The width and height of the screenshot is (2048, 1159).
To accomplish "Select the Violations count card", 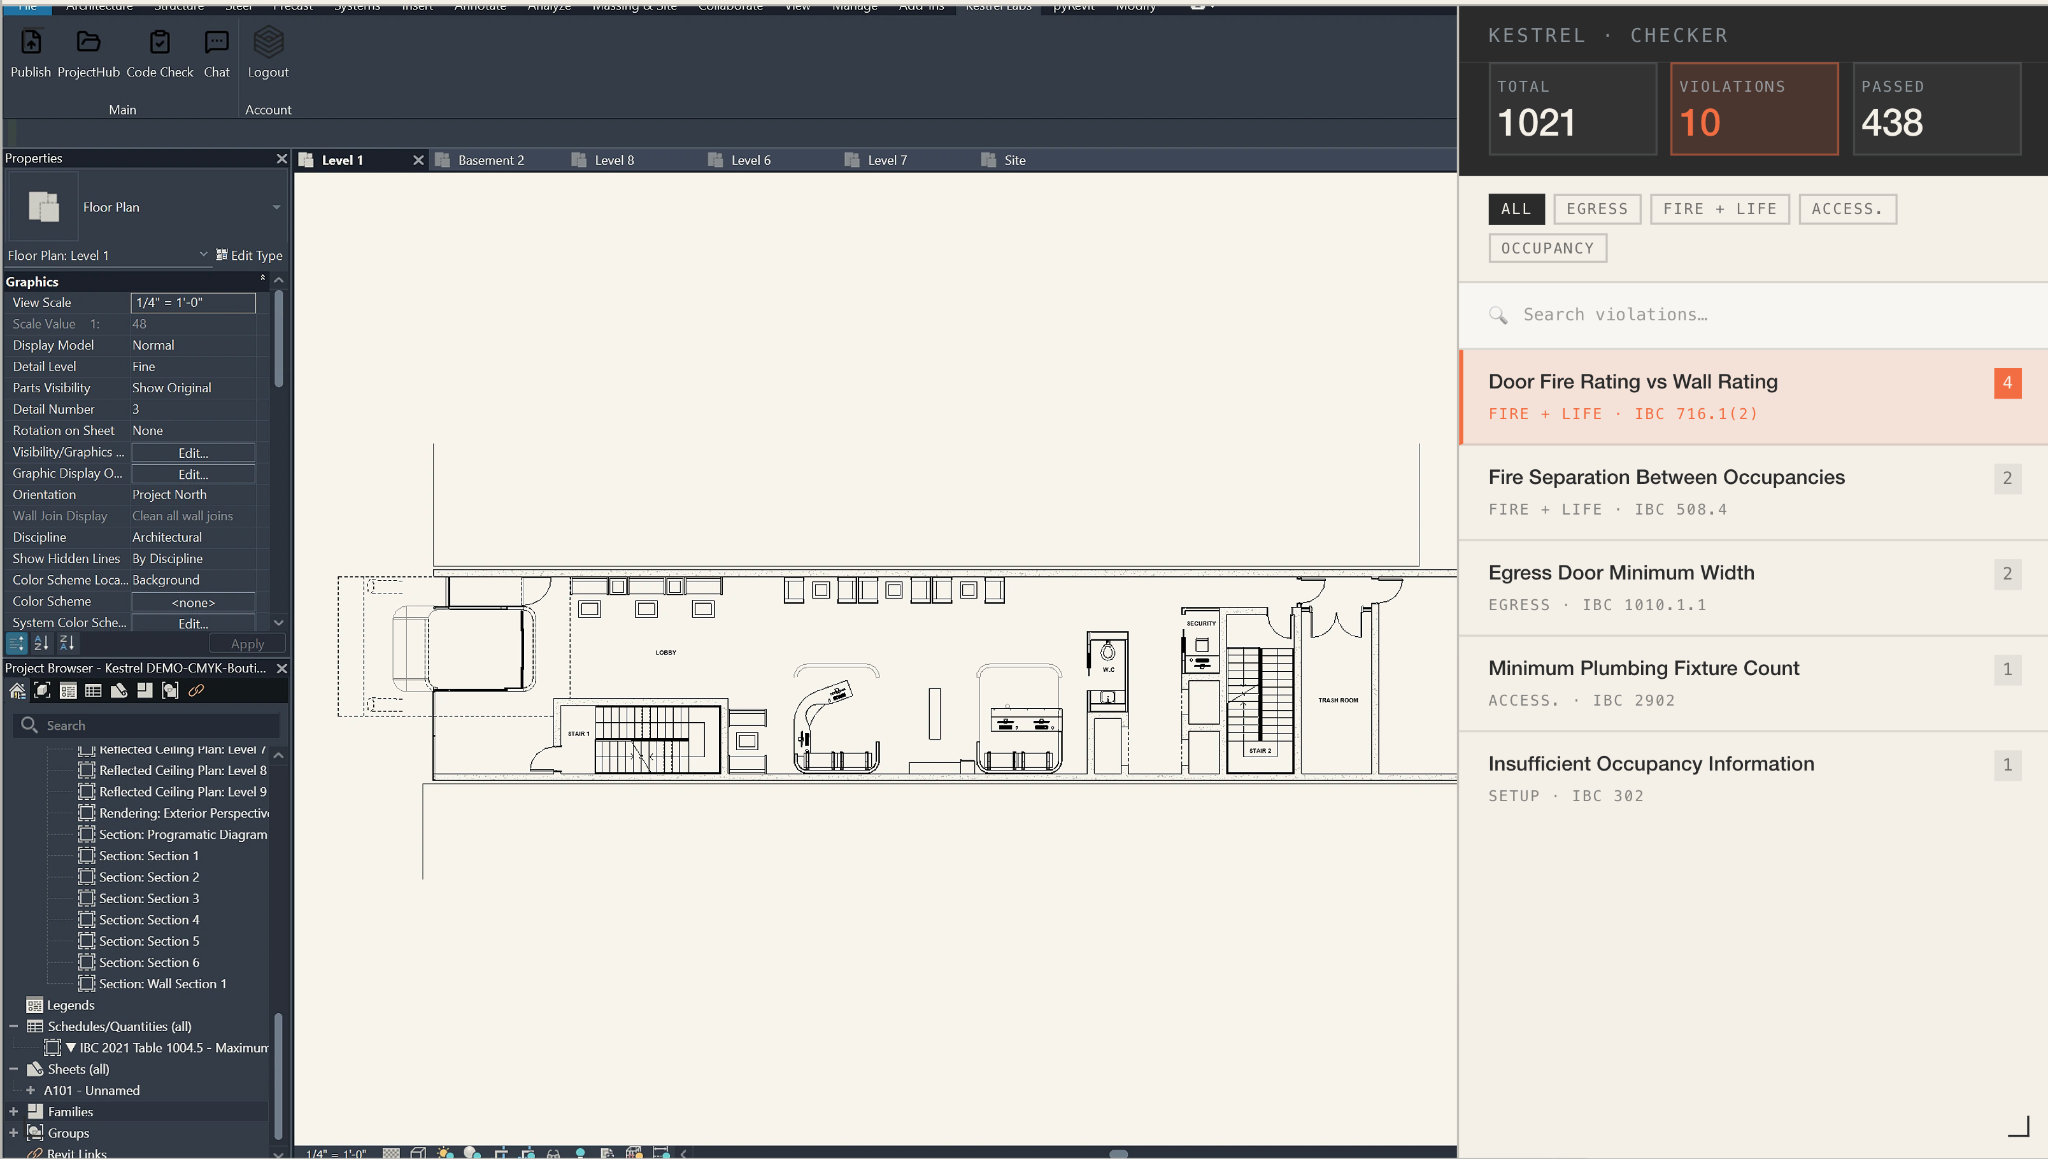I will 1754,109.
